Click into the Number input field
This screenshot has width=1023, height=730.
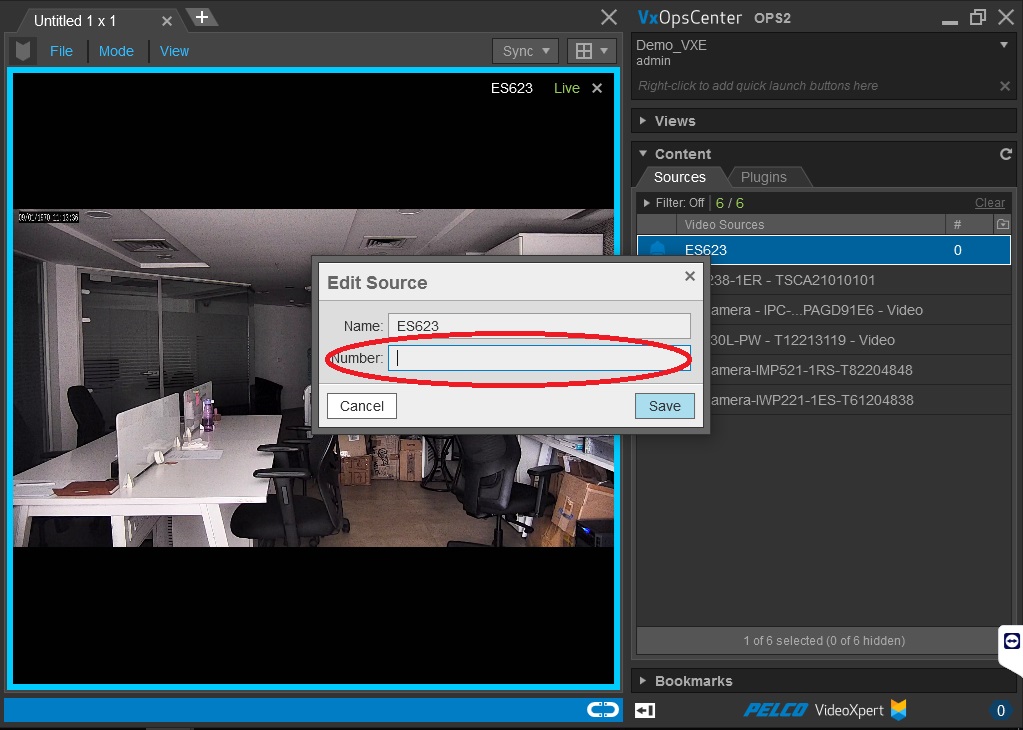click(x=538, y=358)
